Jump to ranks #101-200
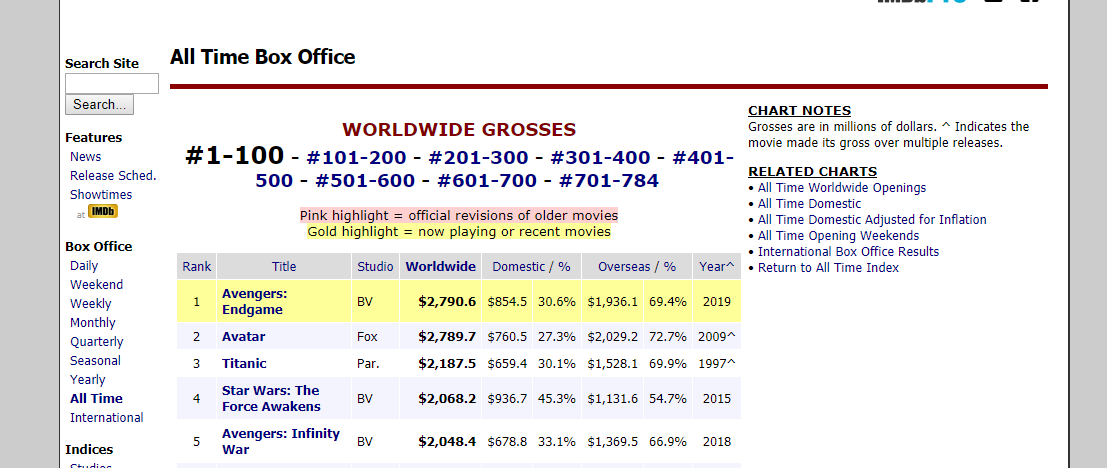 coord(357,157)
